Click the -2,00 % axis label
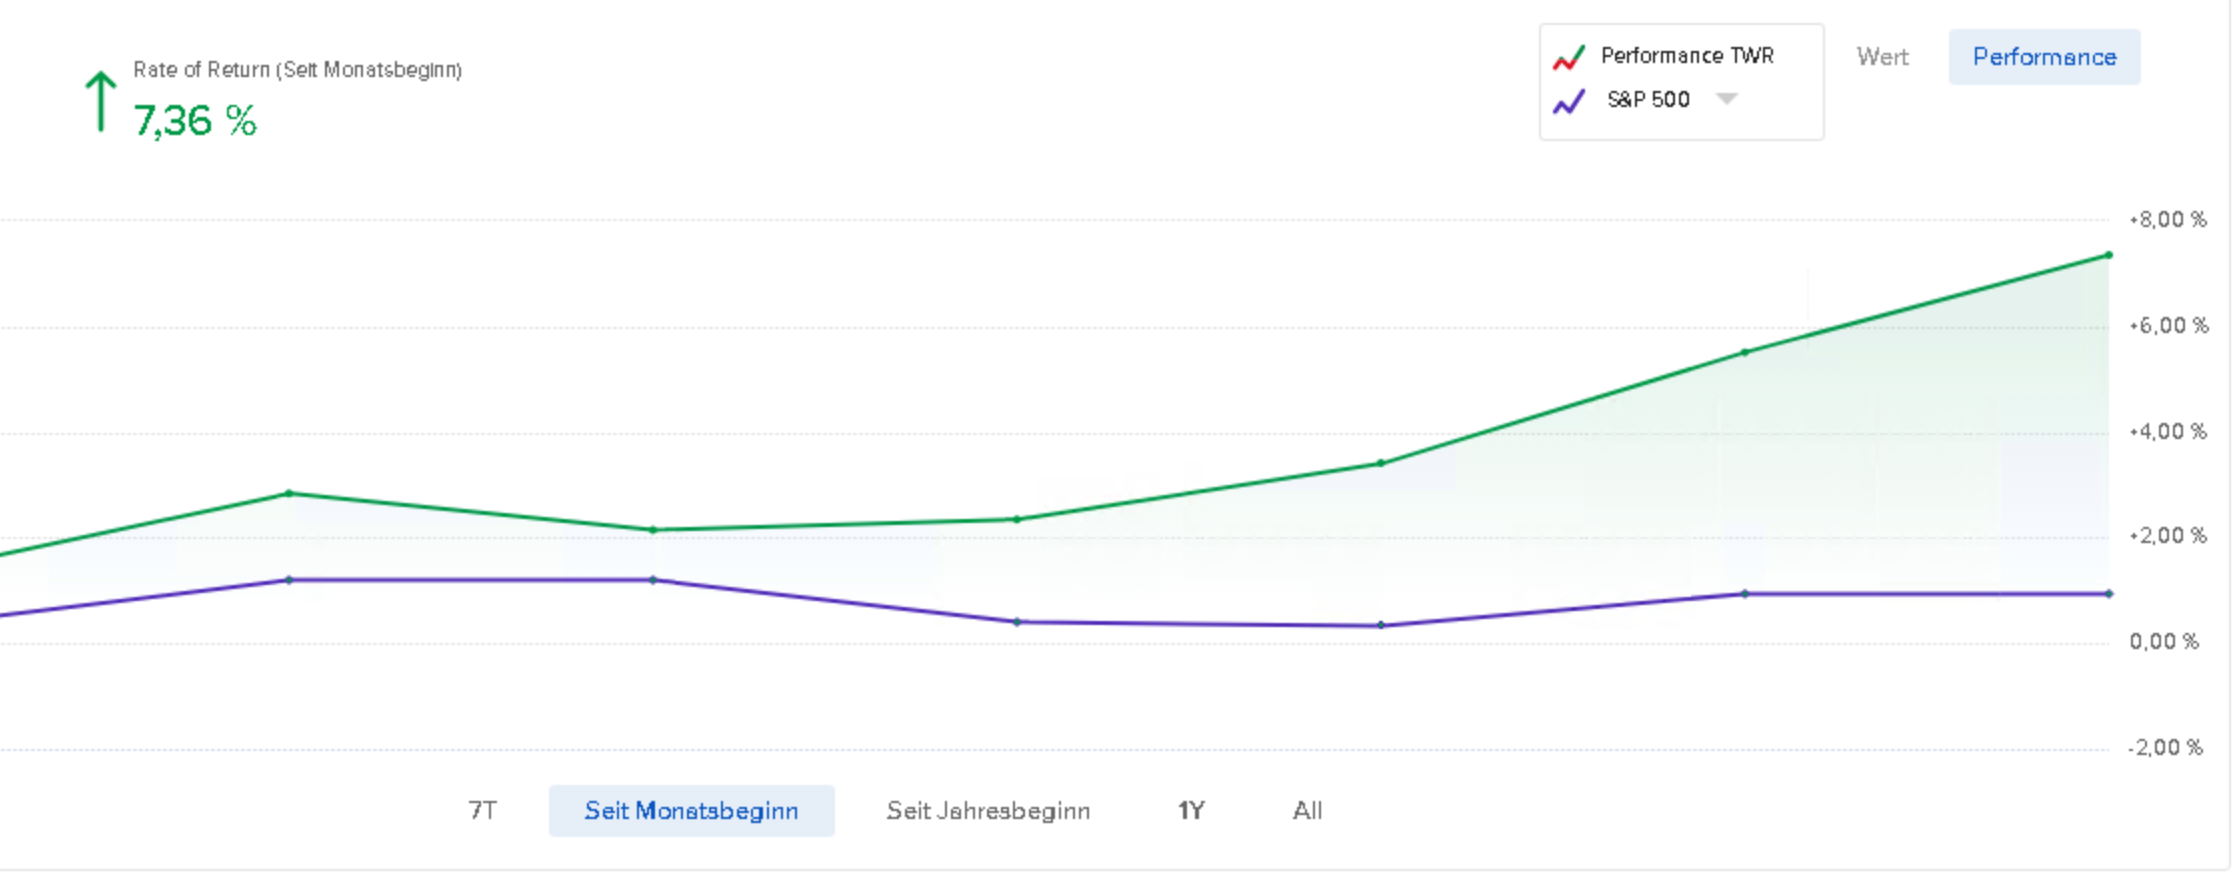2235x872 pixels. [2165, 748]
